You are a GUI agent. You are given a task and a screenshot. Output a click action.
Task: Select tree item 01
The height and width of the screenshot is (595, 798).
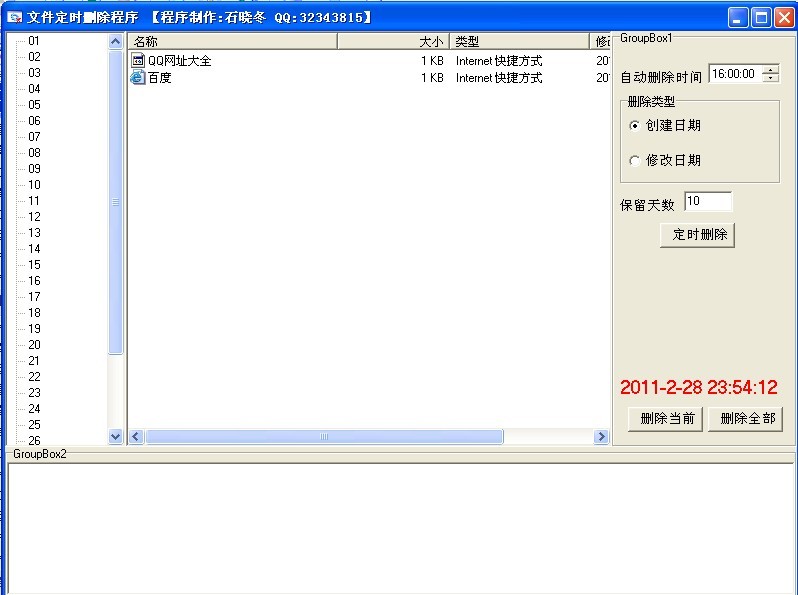[x=34, y=41]
